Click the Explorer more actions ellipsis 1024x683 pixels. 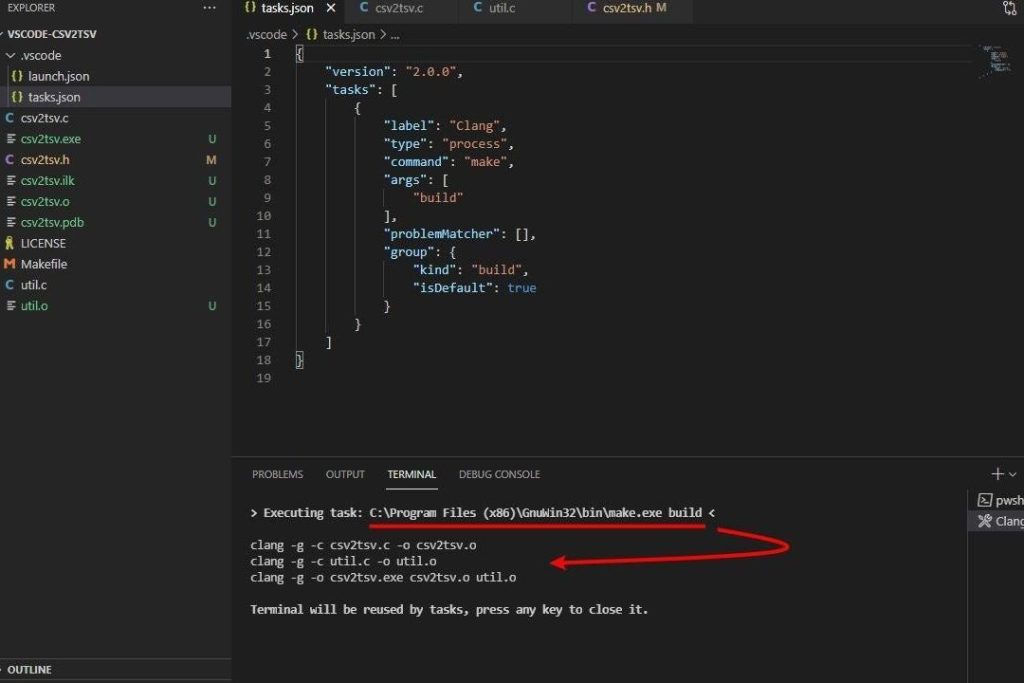[209, 8]
